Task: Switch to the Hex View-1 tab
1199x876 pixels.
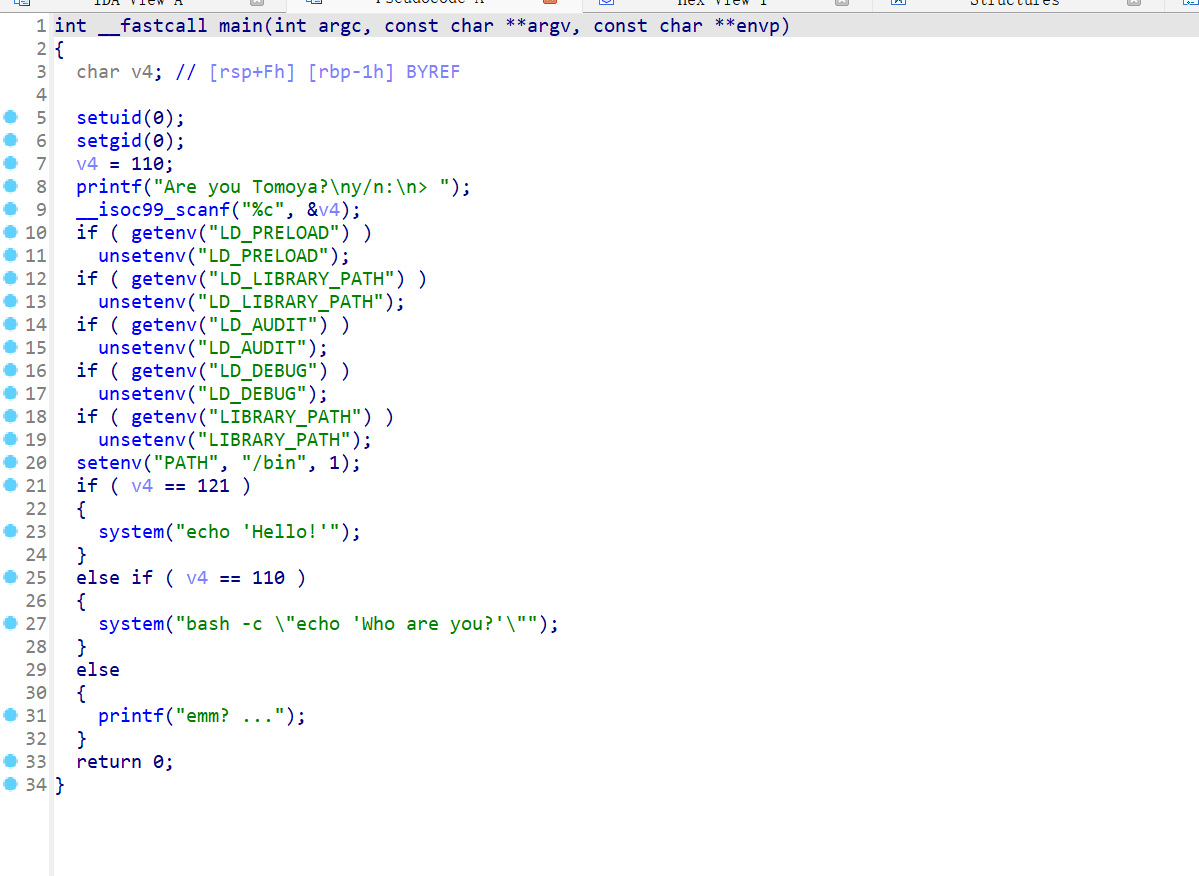Action: [x=720, y=3]
